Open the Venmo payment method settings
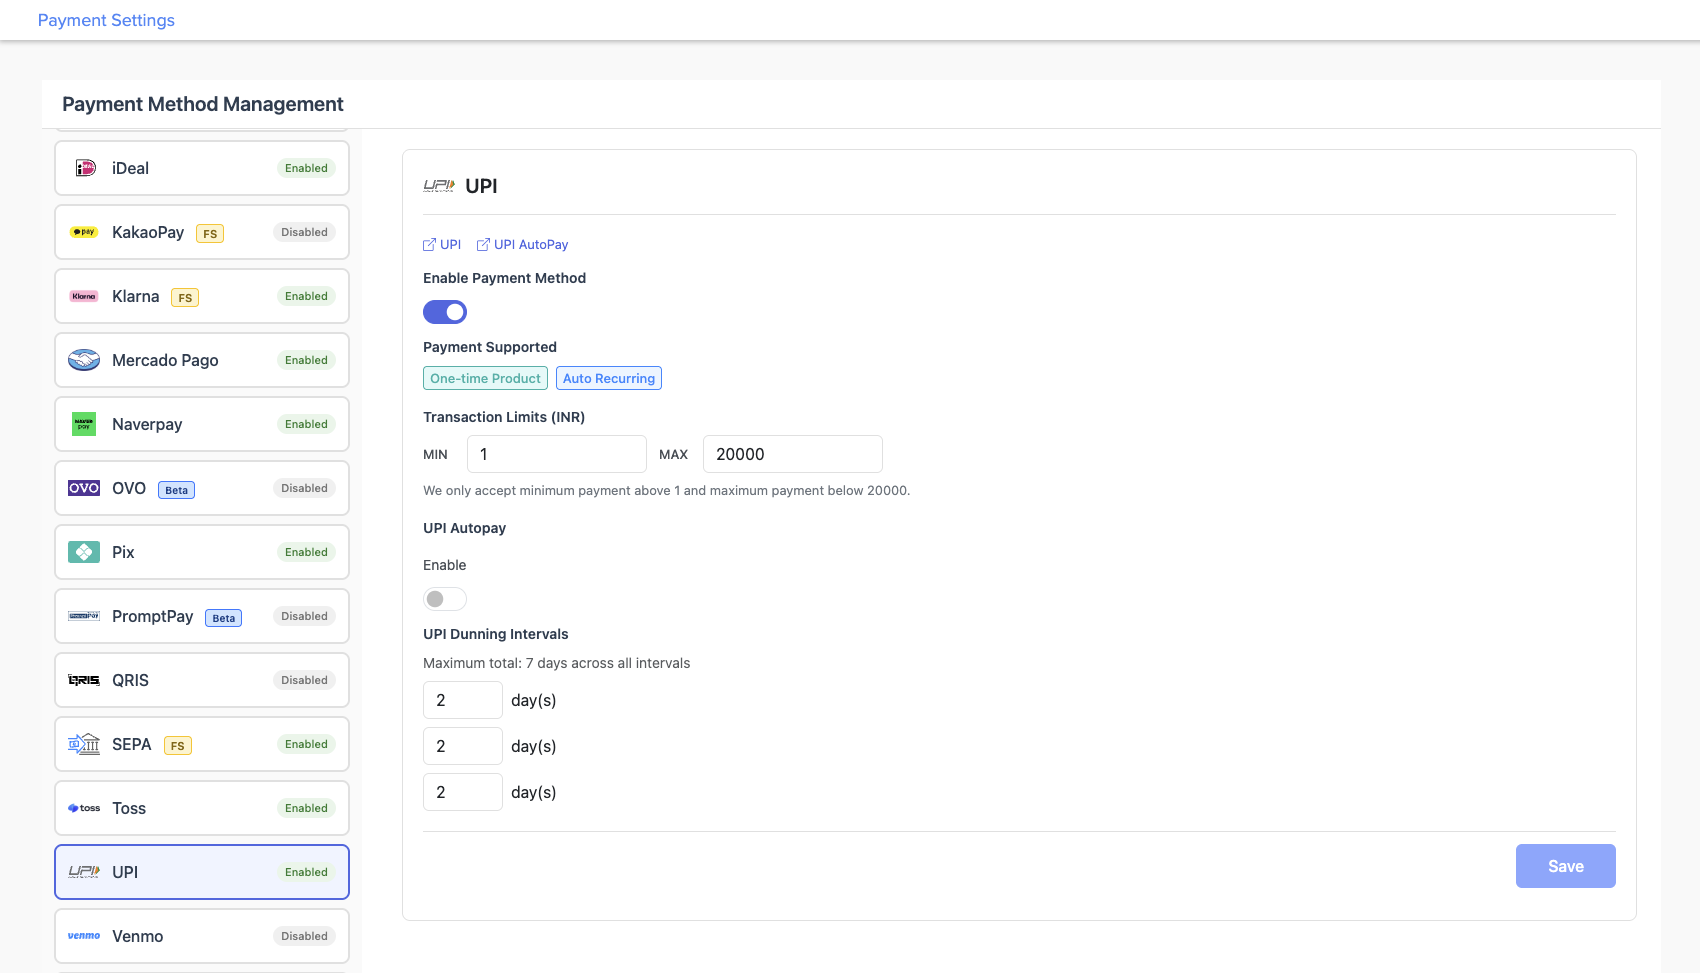Screen dimensions: 1700x973 pos(202,936)
